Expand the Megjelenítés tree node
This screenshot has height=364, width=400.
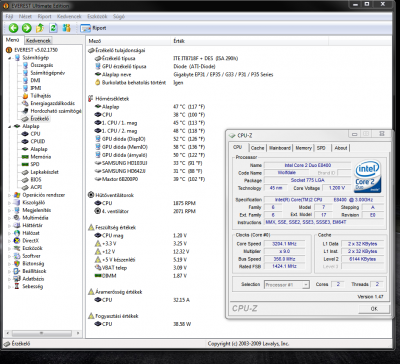10,210
